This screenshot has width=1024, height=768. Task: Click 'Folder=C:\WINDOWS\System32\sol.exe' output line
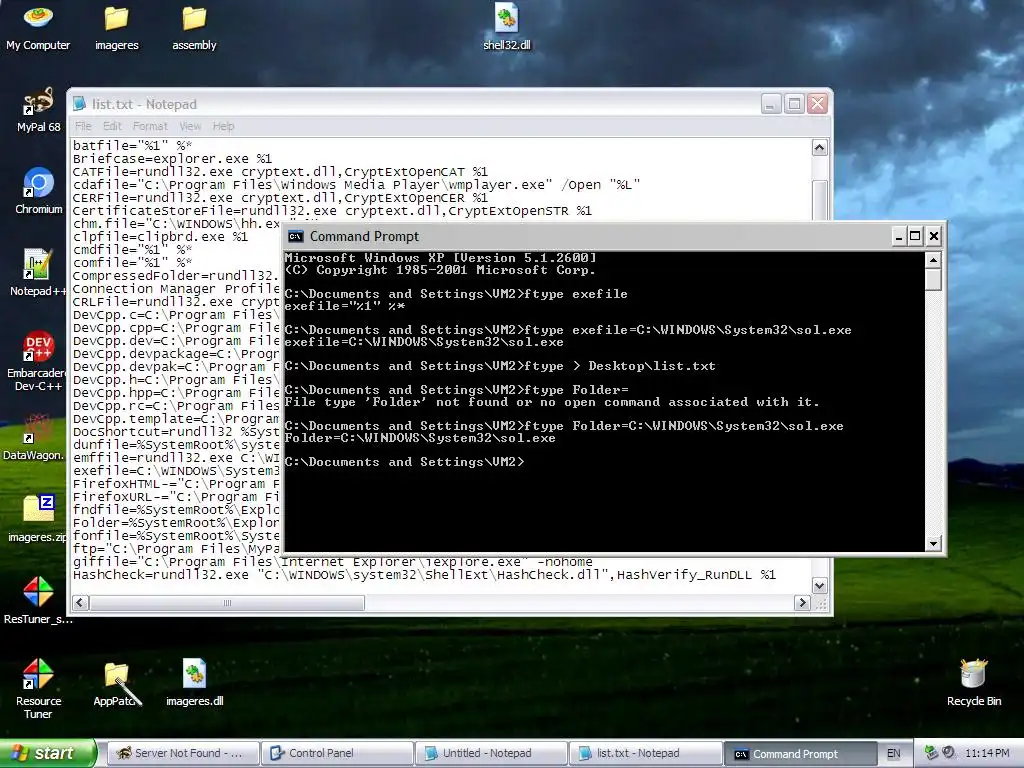pyautogui.click(x=420, y=438)
